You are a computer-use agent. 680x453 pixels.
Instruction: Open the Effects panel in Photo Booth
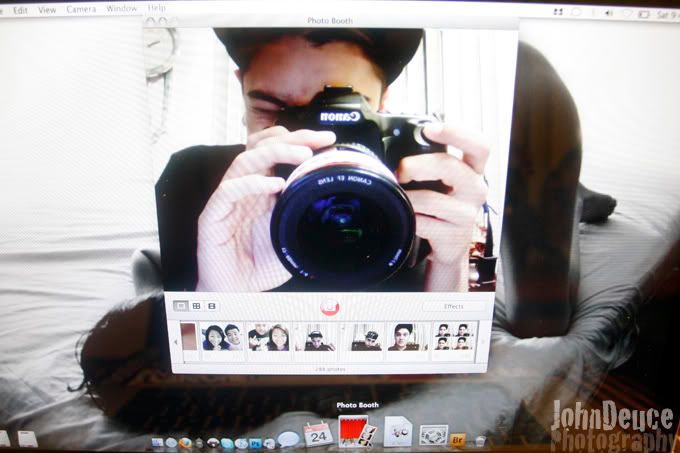click(x=454, y=306)
